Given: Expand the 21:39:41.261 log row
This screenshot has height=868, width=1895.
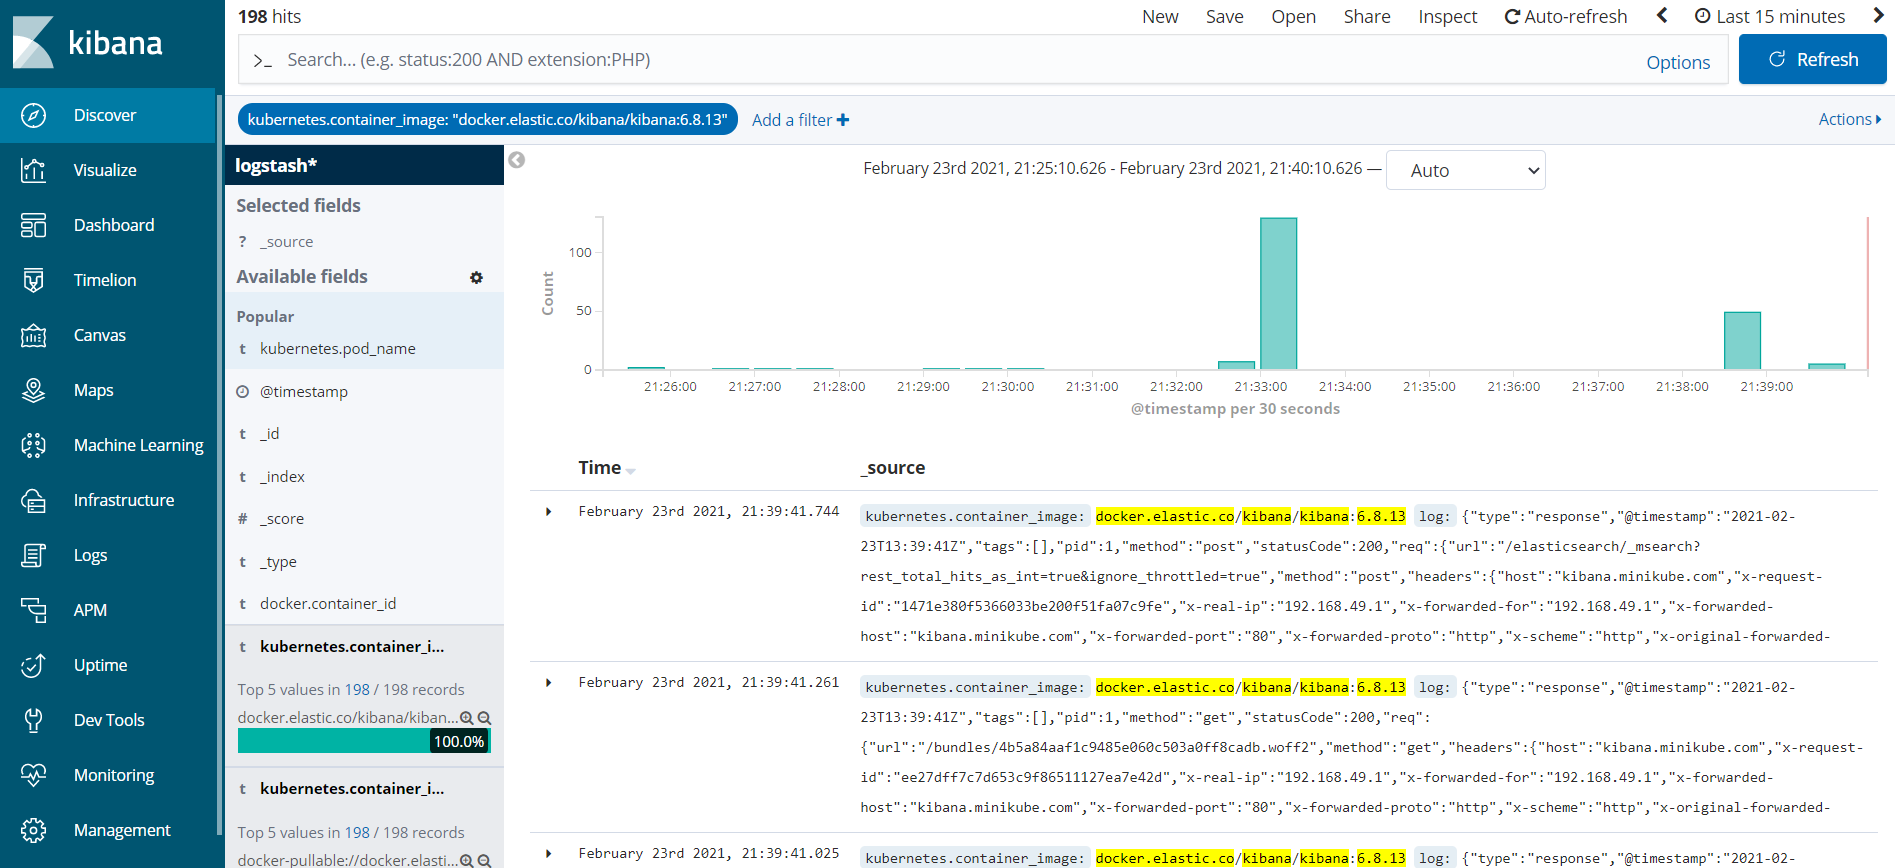Looking at the screenshot, I should pos(548,683).
